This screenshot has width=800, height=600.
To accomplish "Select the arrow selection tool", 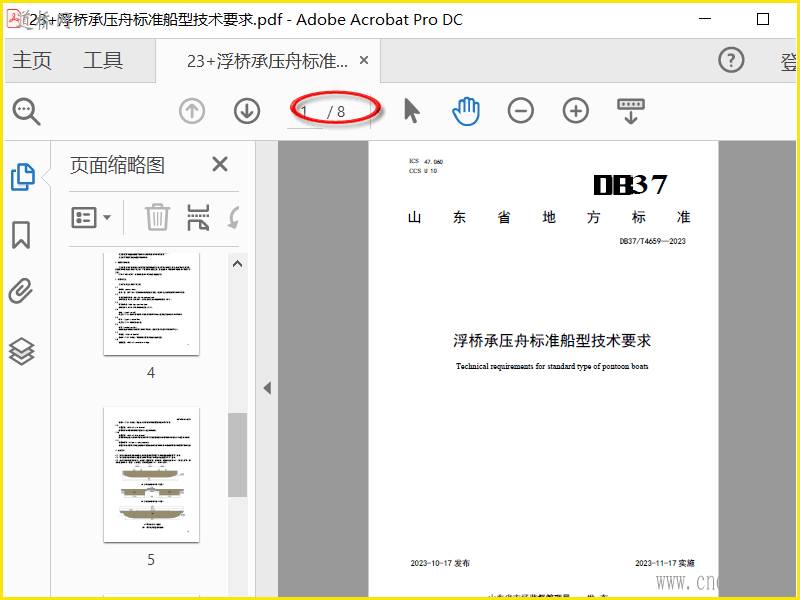I will point(411,111).
